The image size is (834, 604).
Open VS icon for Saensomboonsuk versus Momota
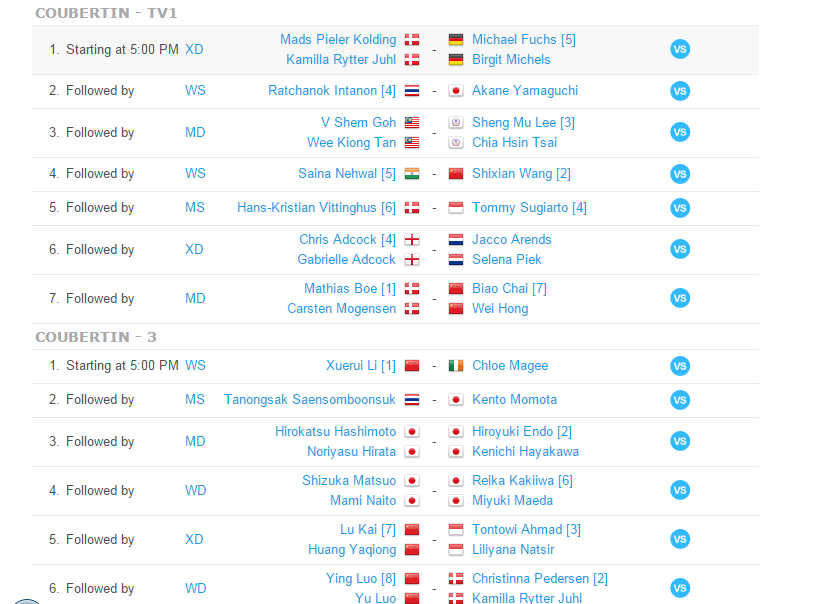tap(680, 400)
